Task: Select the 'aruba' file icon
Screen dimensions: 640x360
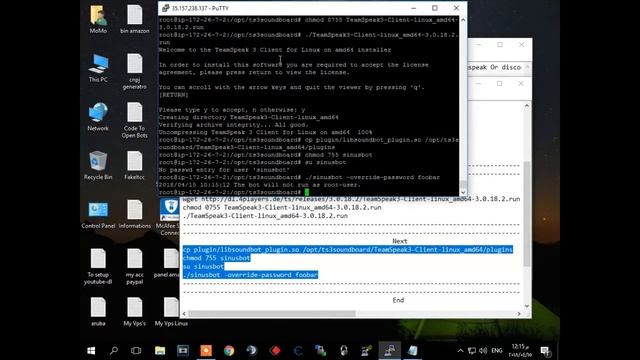Action: (98, 312)
